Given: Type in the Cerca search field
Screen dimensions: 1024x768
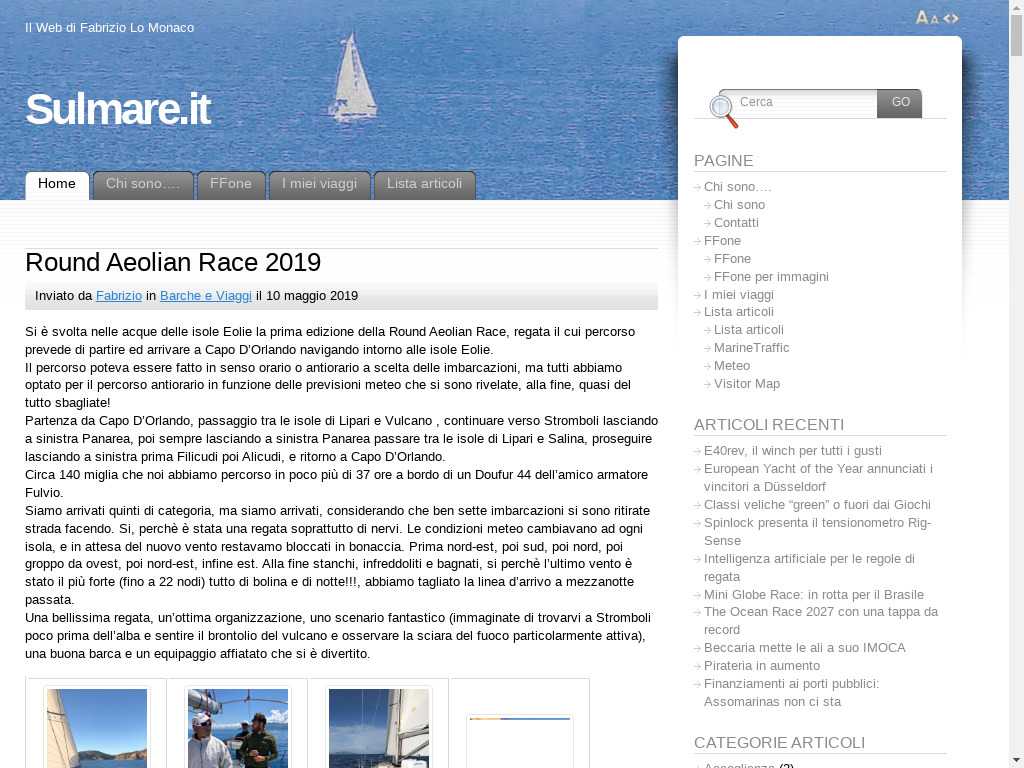Looking at the screenshot, I should (805, 102).
